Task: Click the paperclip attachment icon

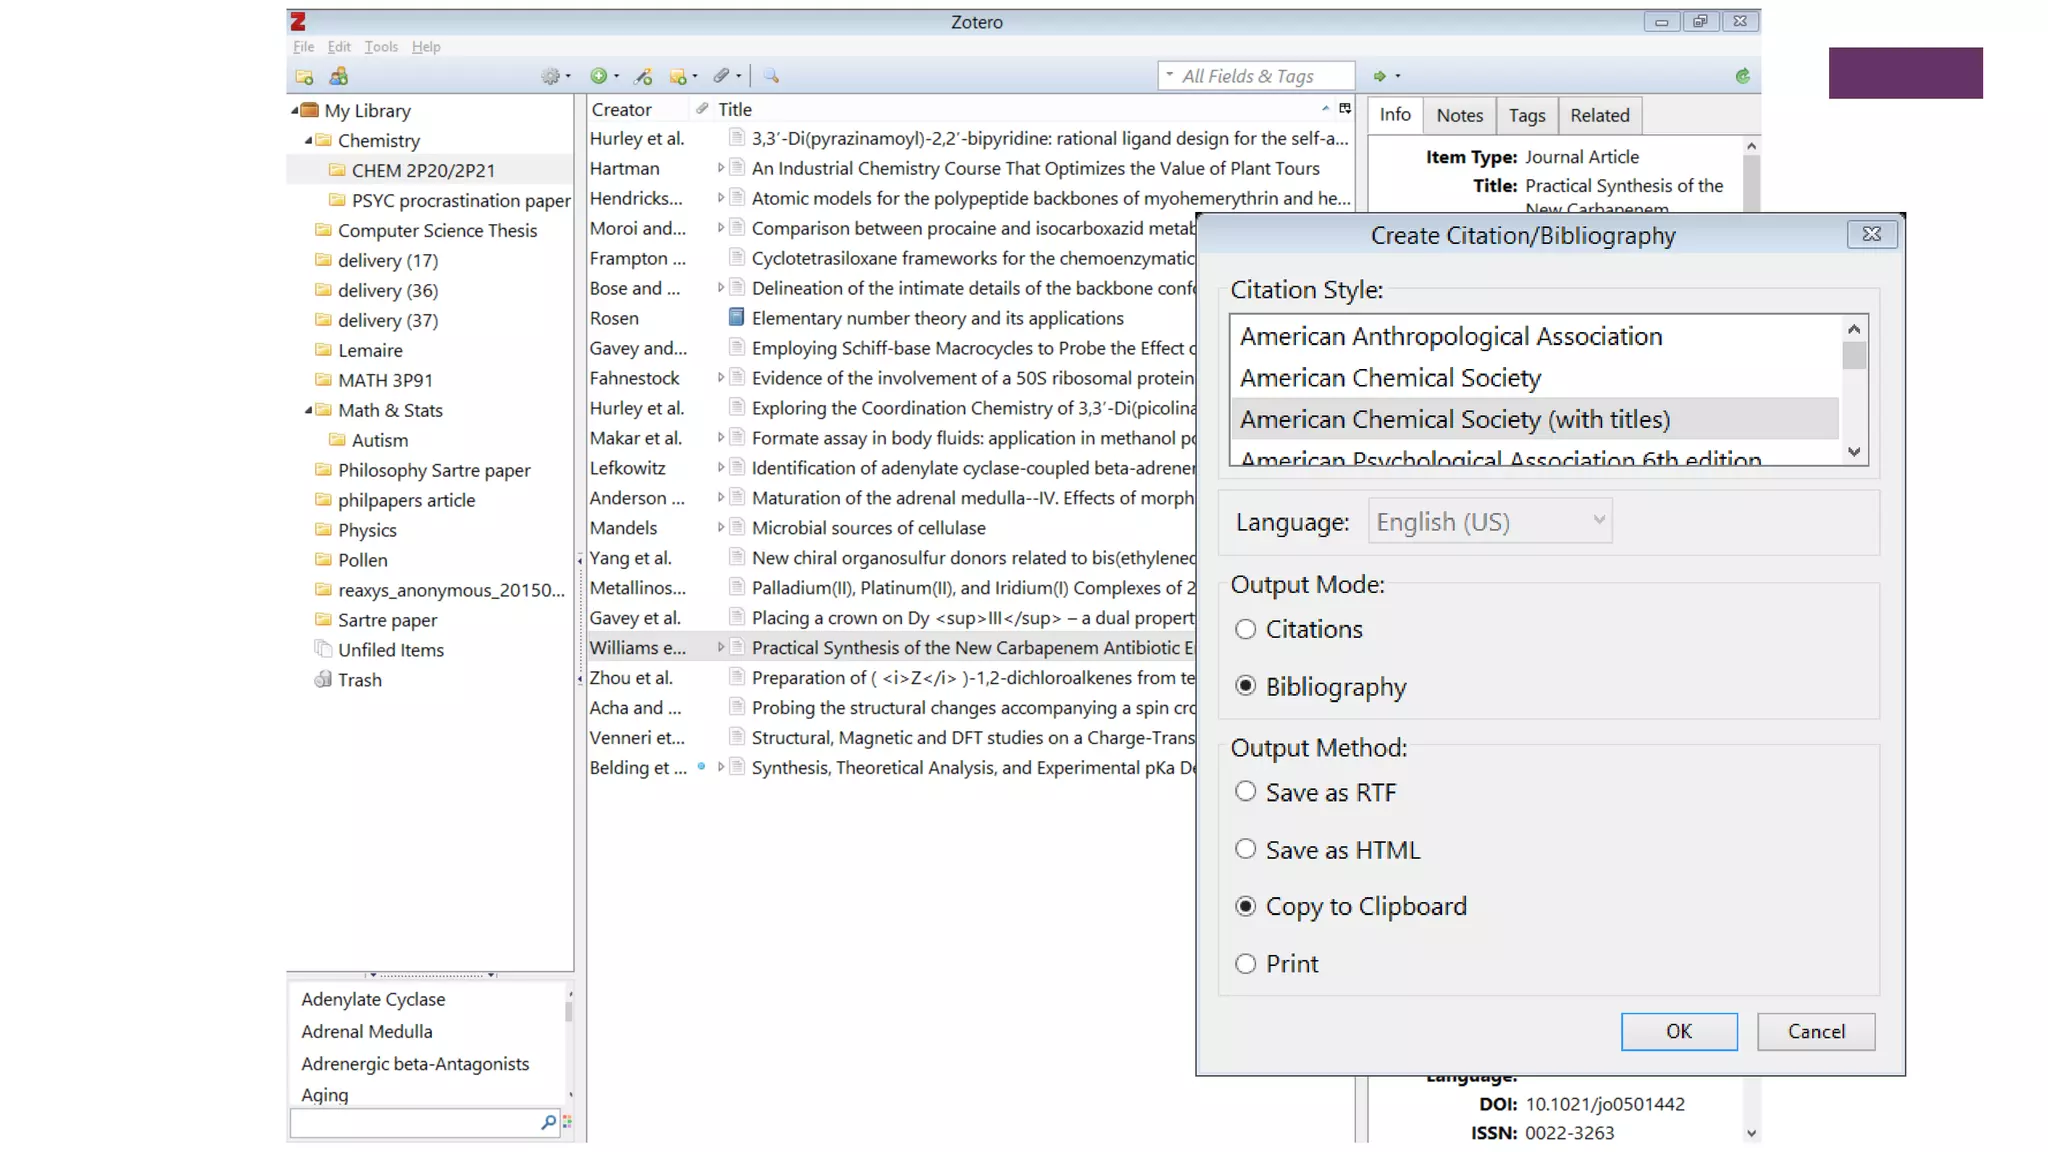Action: tap(721, 76)
